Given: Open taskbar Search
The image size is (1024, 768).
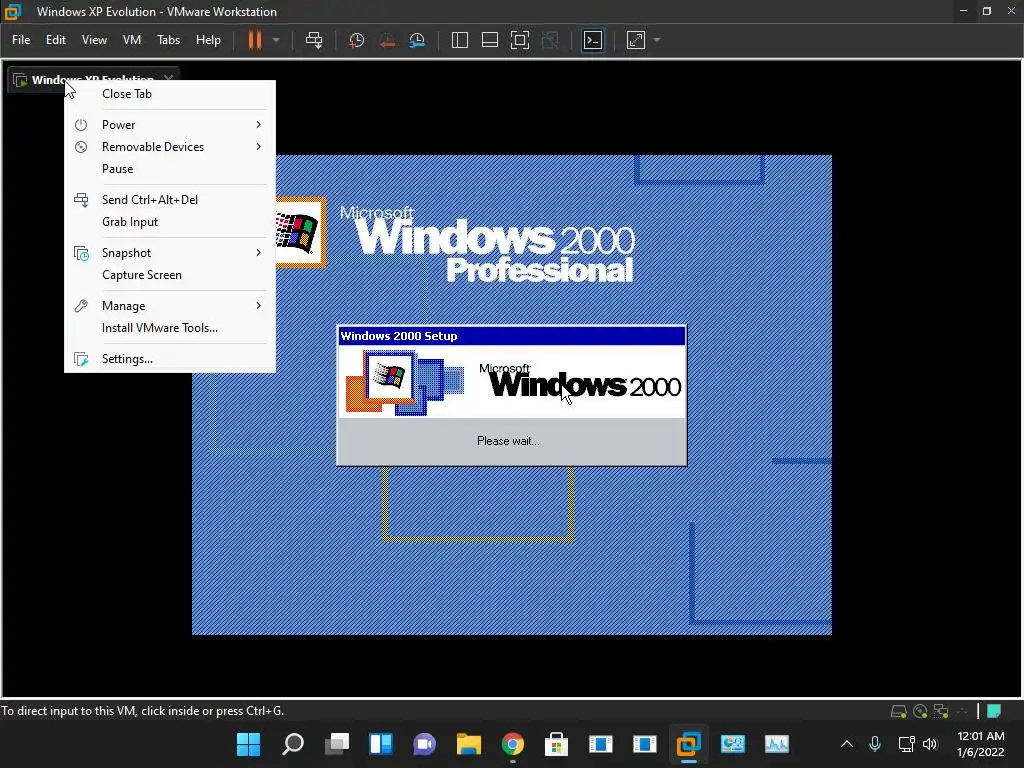Looking at the screenshot, I should pyautogui.click(x=293, y=744).
